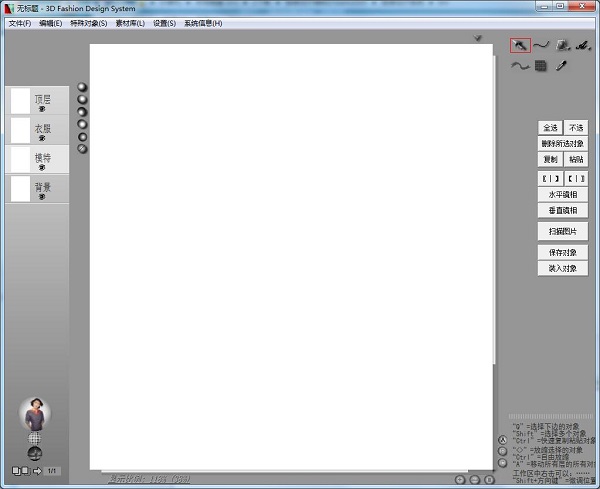Open the checkered fabric sphere
Viewport: 600px width, 489px height.
34,438
